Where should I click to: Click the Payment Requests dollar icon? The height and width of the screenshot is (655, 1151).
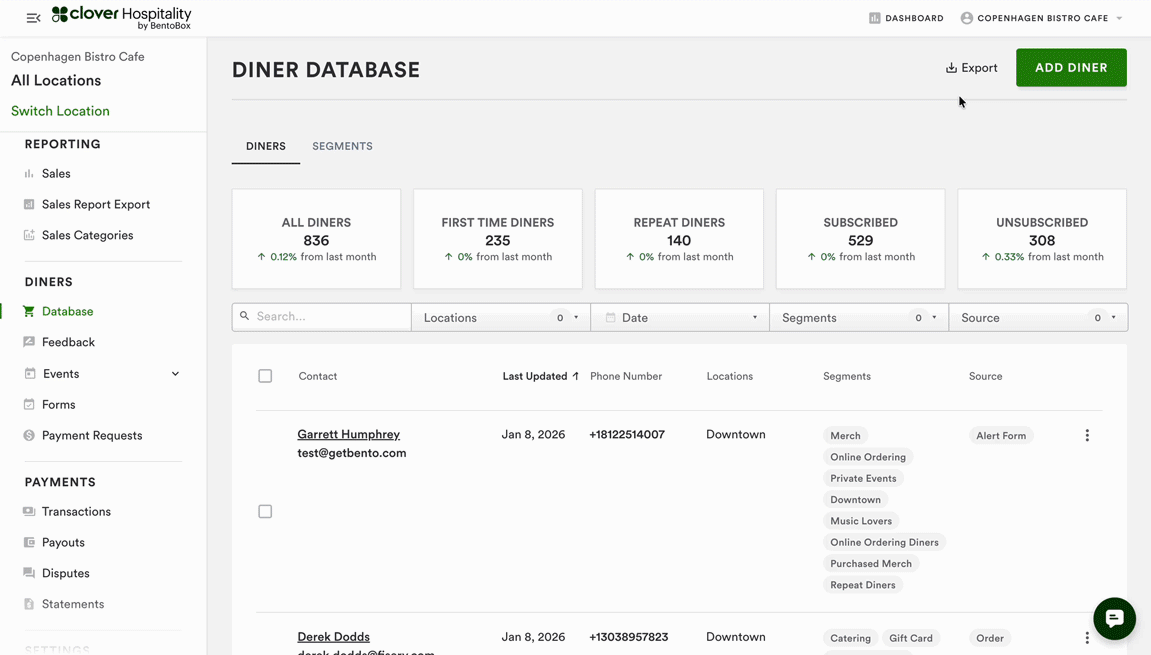click(x=29, y=436)
